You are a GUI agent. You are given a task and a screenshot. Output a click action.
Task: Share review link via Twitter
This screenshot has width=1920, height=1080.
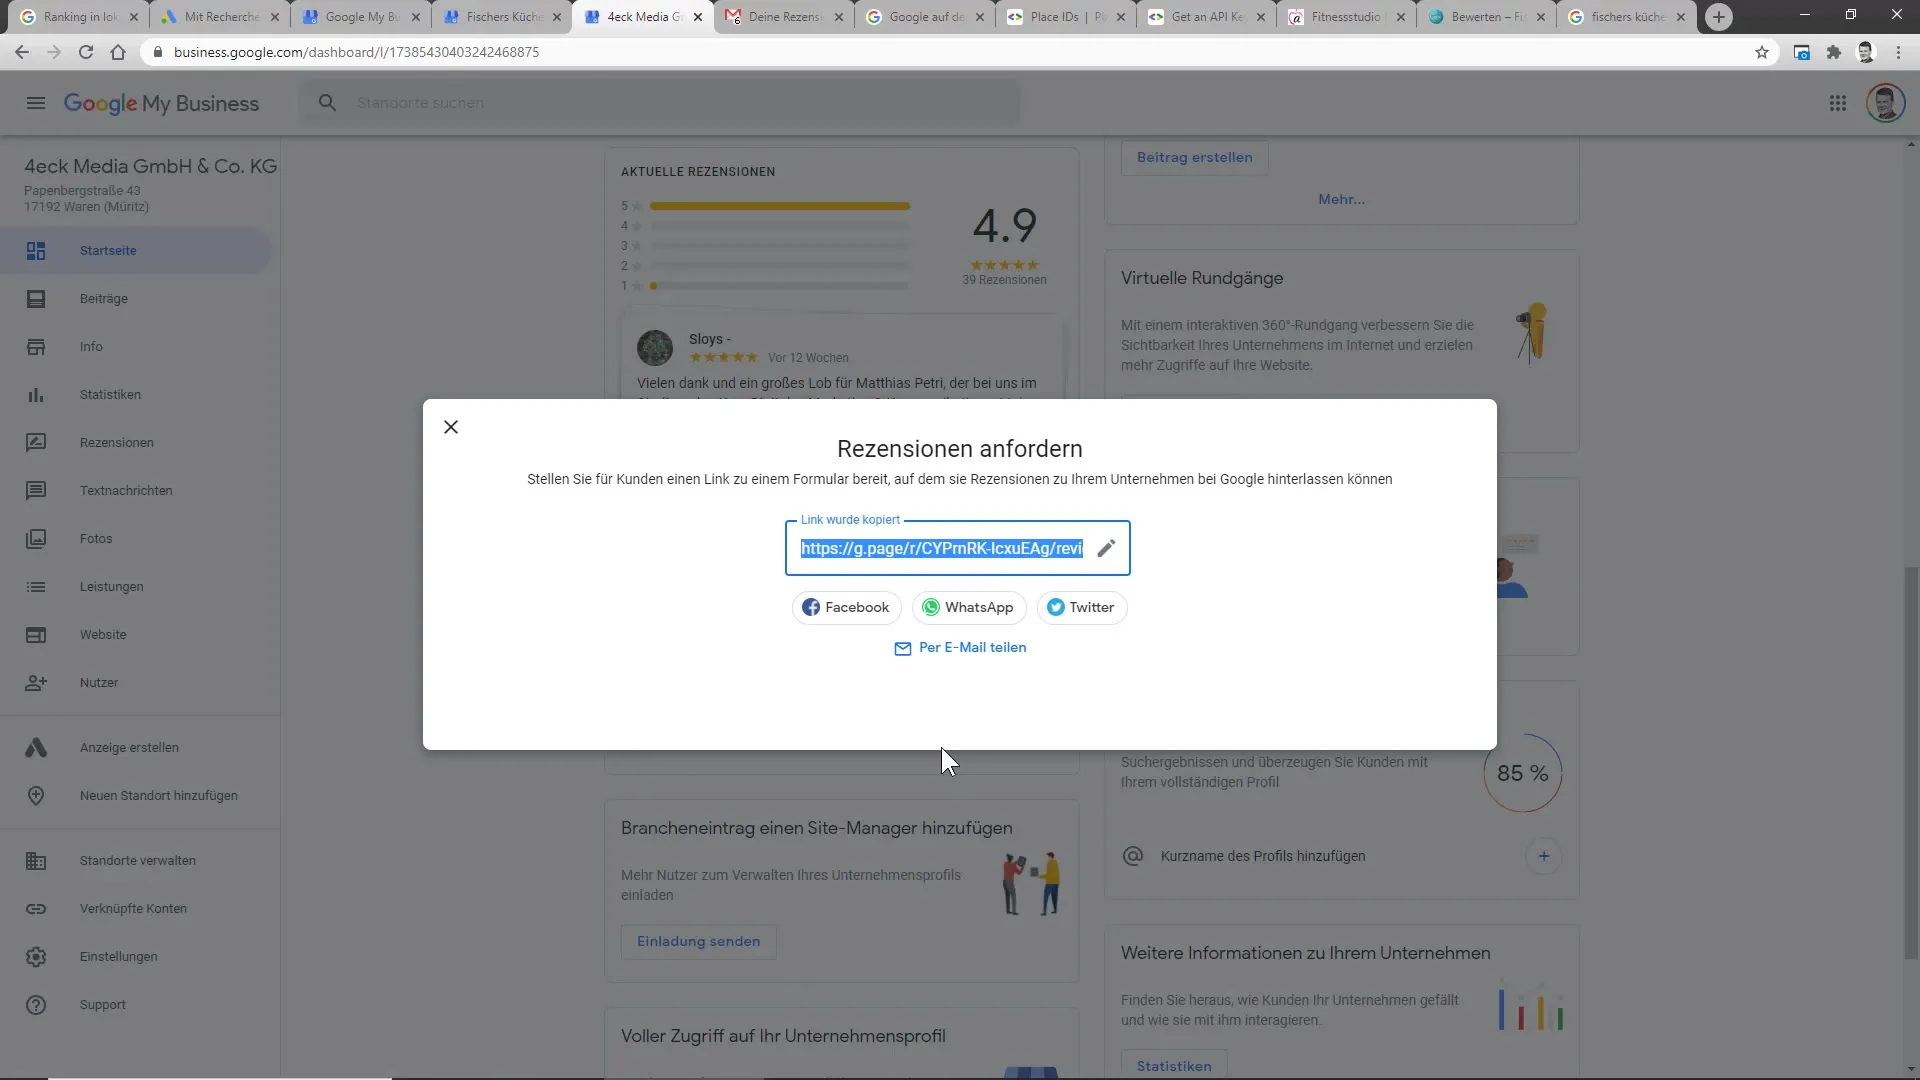click(x=1081, y=607)
